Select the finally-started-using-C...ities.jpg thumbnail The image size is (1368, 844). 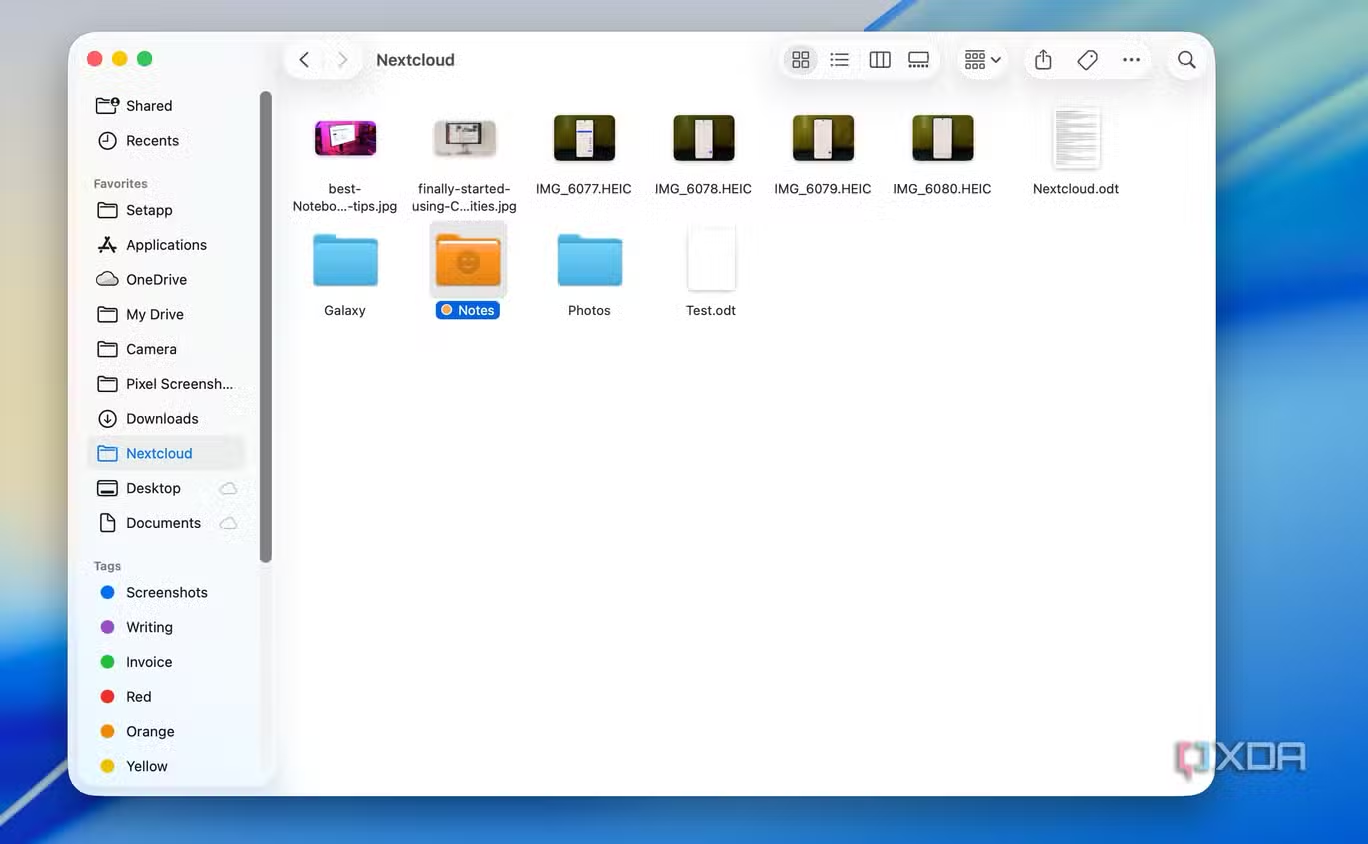[x=465, y=138]
